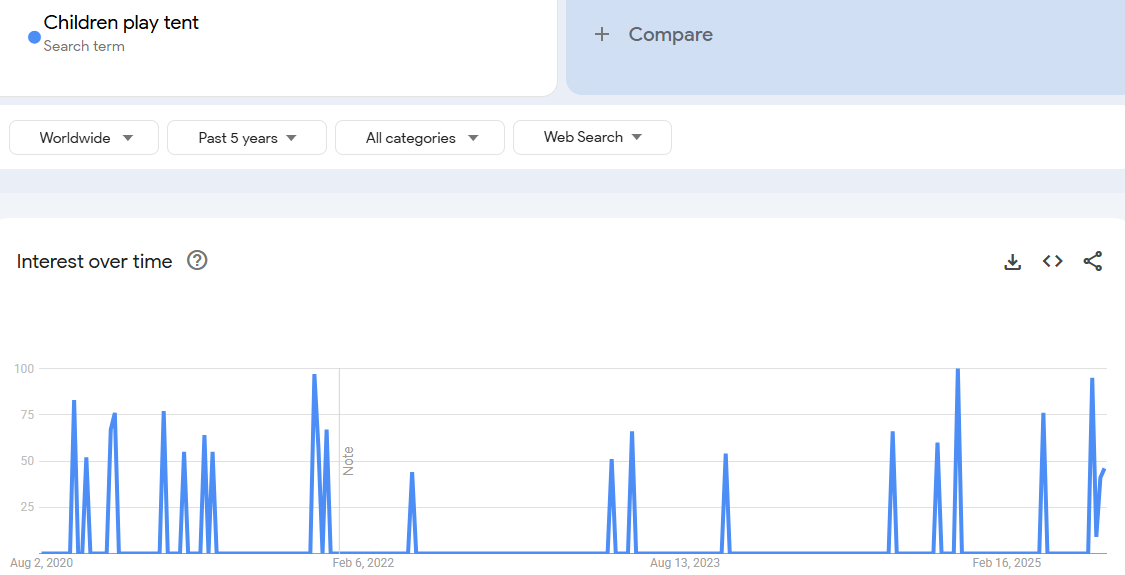This screenshot has width=1125, height=575.
Task: Click first spike near Aug 2, 2020
Action: (x=74, y=402)
